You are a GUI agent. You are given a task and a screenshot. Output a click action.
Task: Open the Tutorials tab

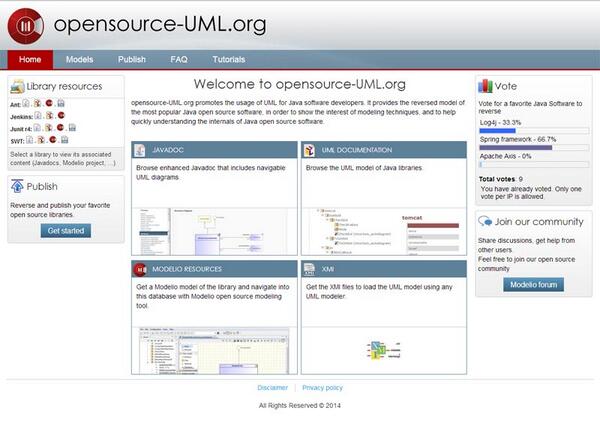pyautogui.click(x=229, y=60)
